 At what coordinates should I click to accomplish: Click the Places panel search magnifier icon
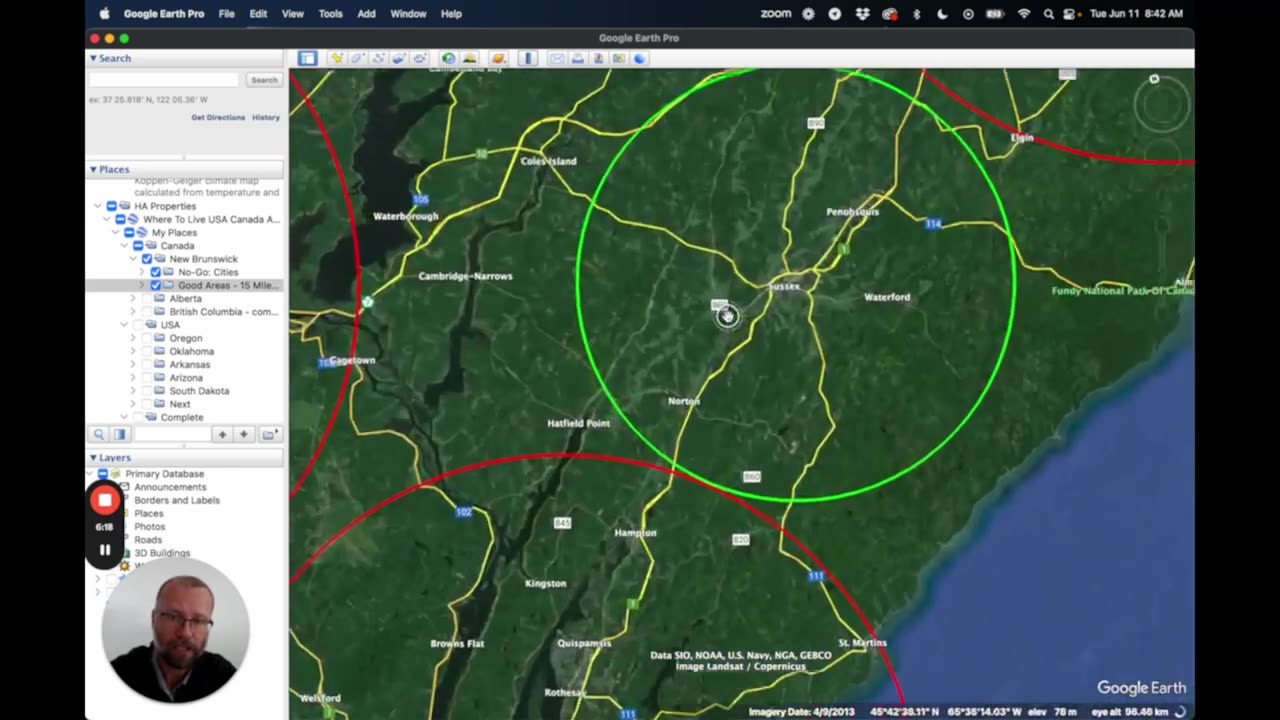pos(99,434)
